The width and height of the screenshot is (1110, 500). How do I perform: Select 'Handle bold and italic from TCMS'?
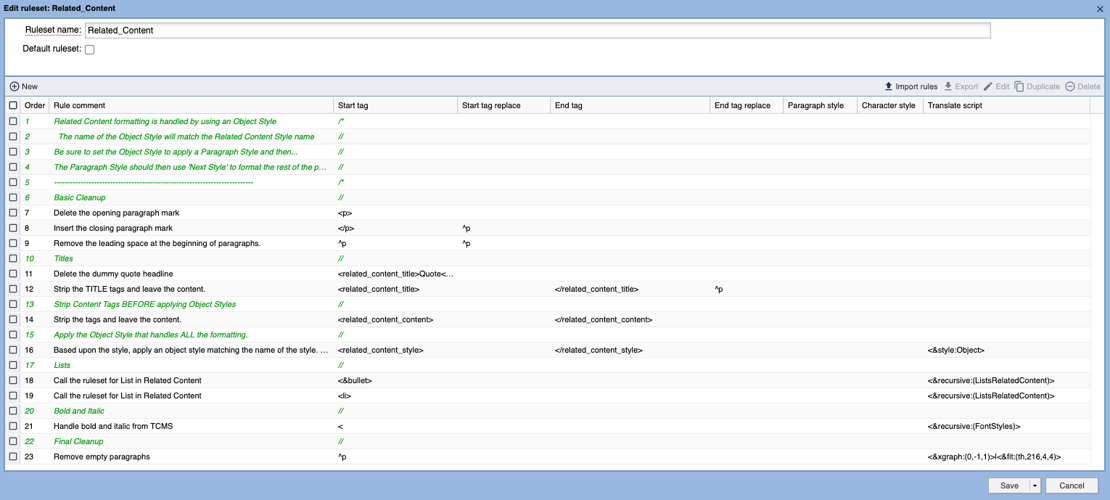tap(115, 426)
